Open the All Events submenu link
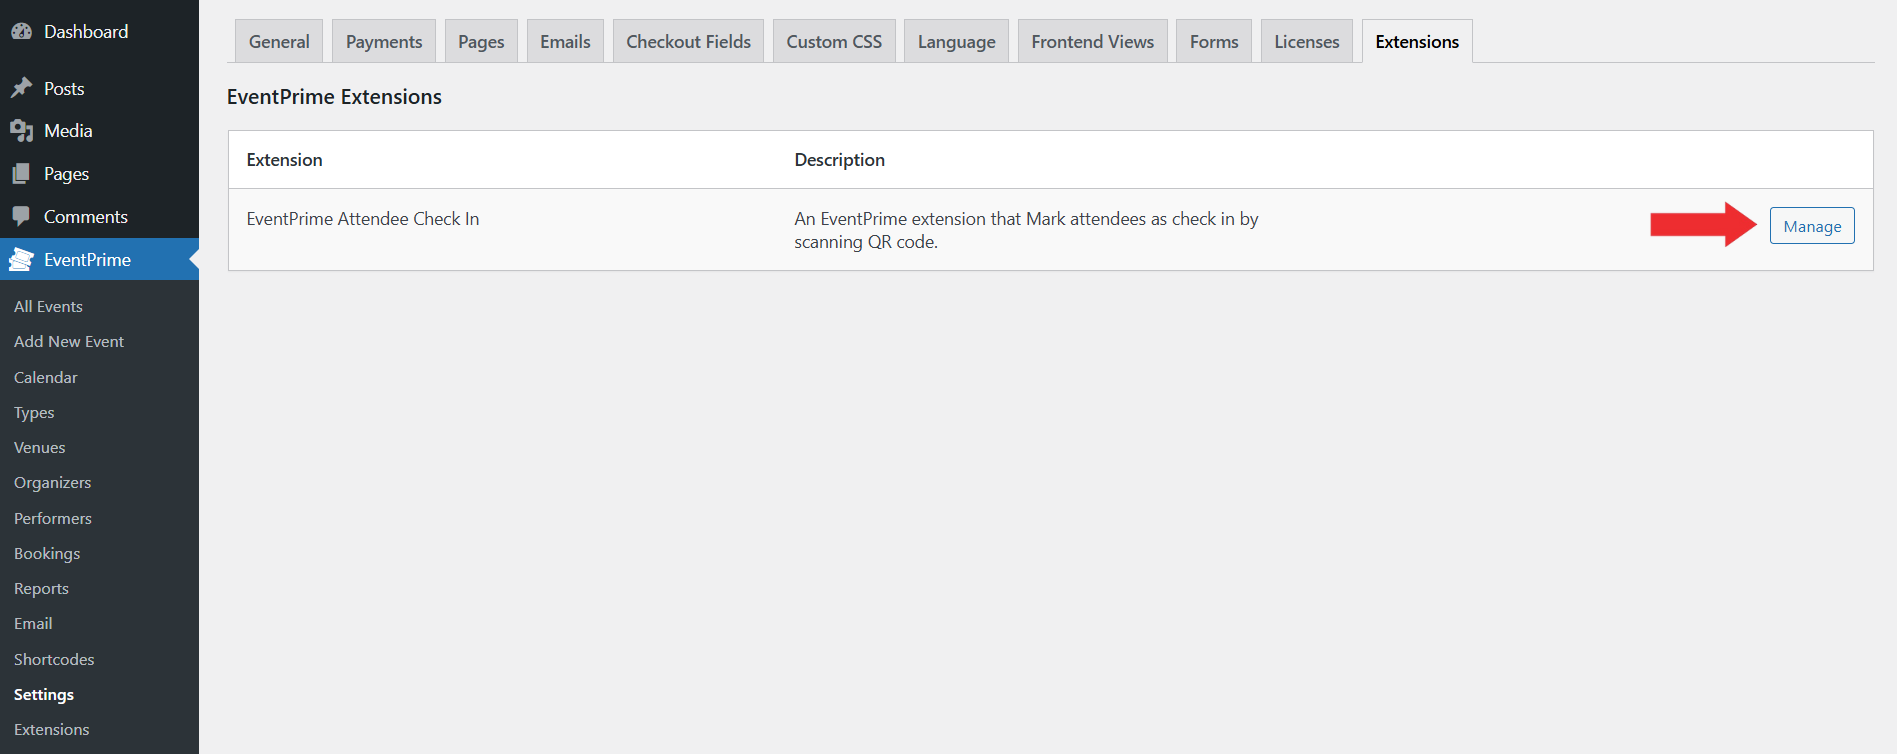 [48, 307]
